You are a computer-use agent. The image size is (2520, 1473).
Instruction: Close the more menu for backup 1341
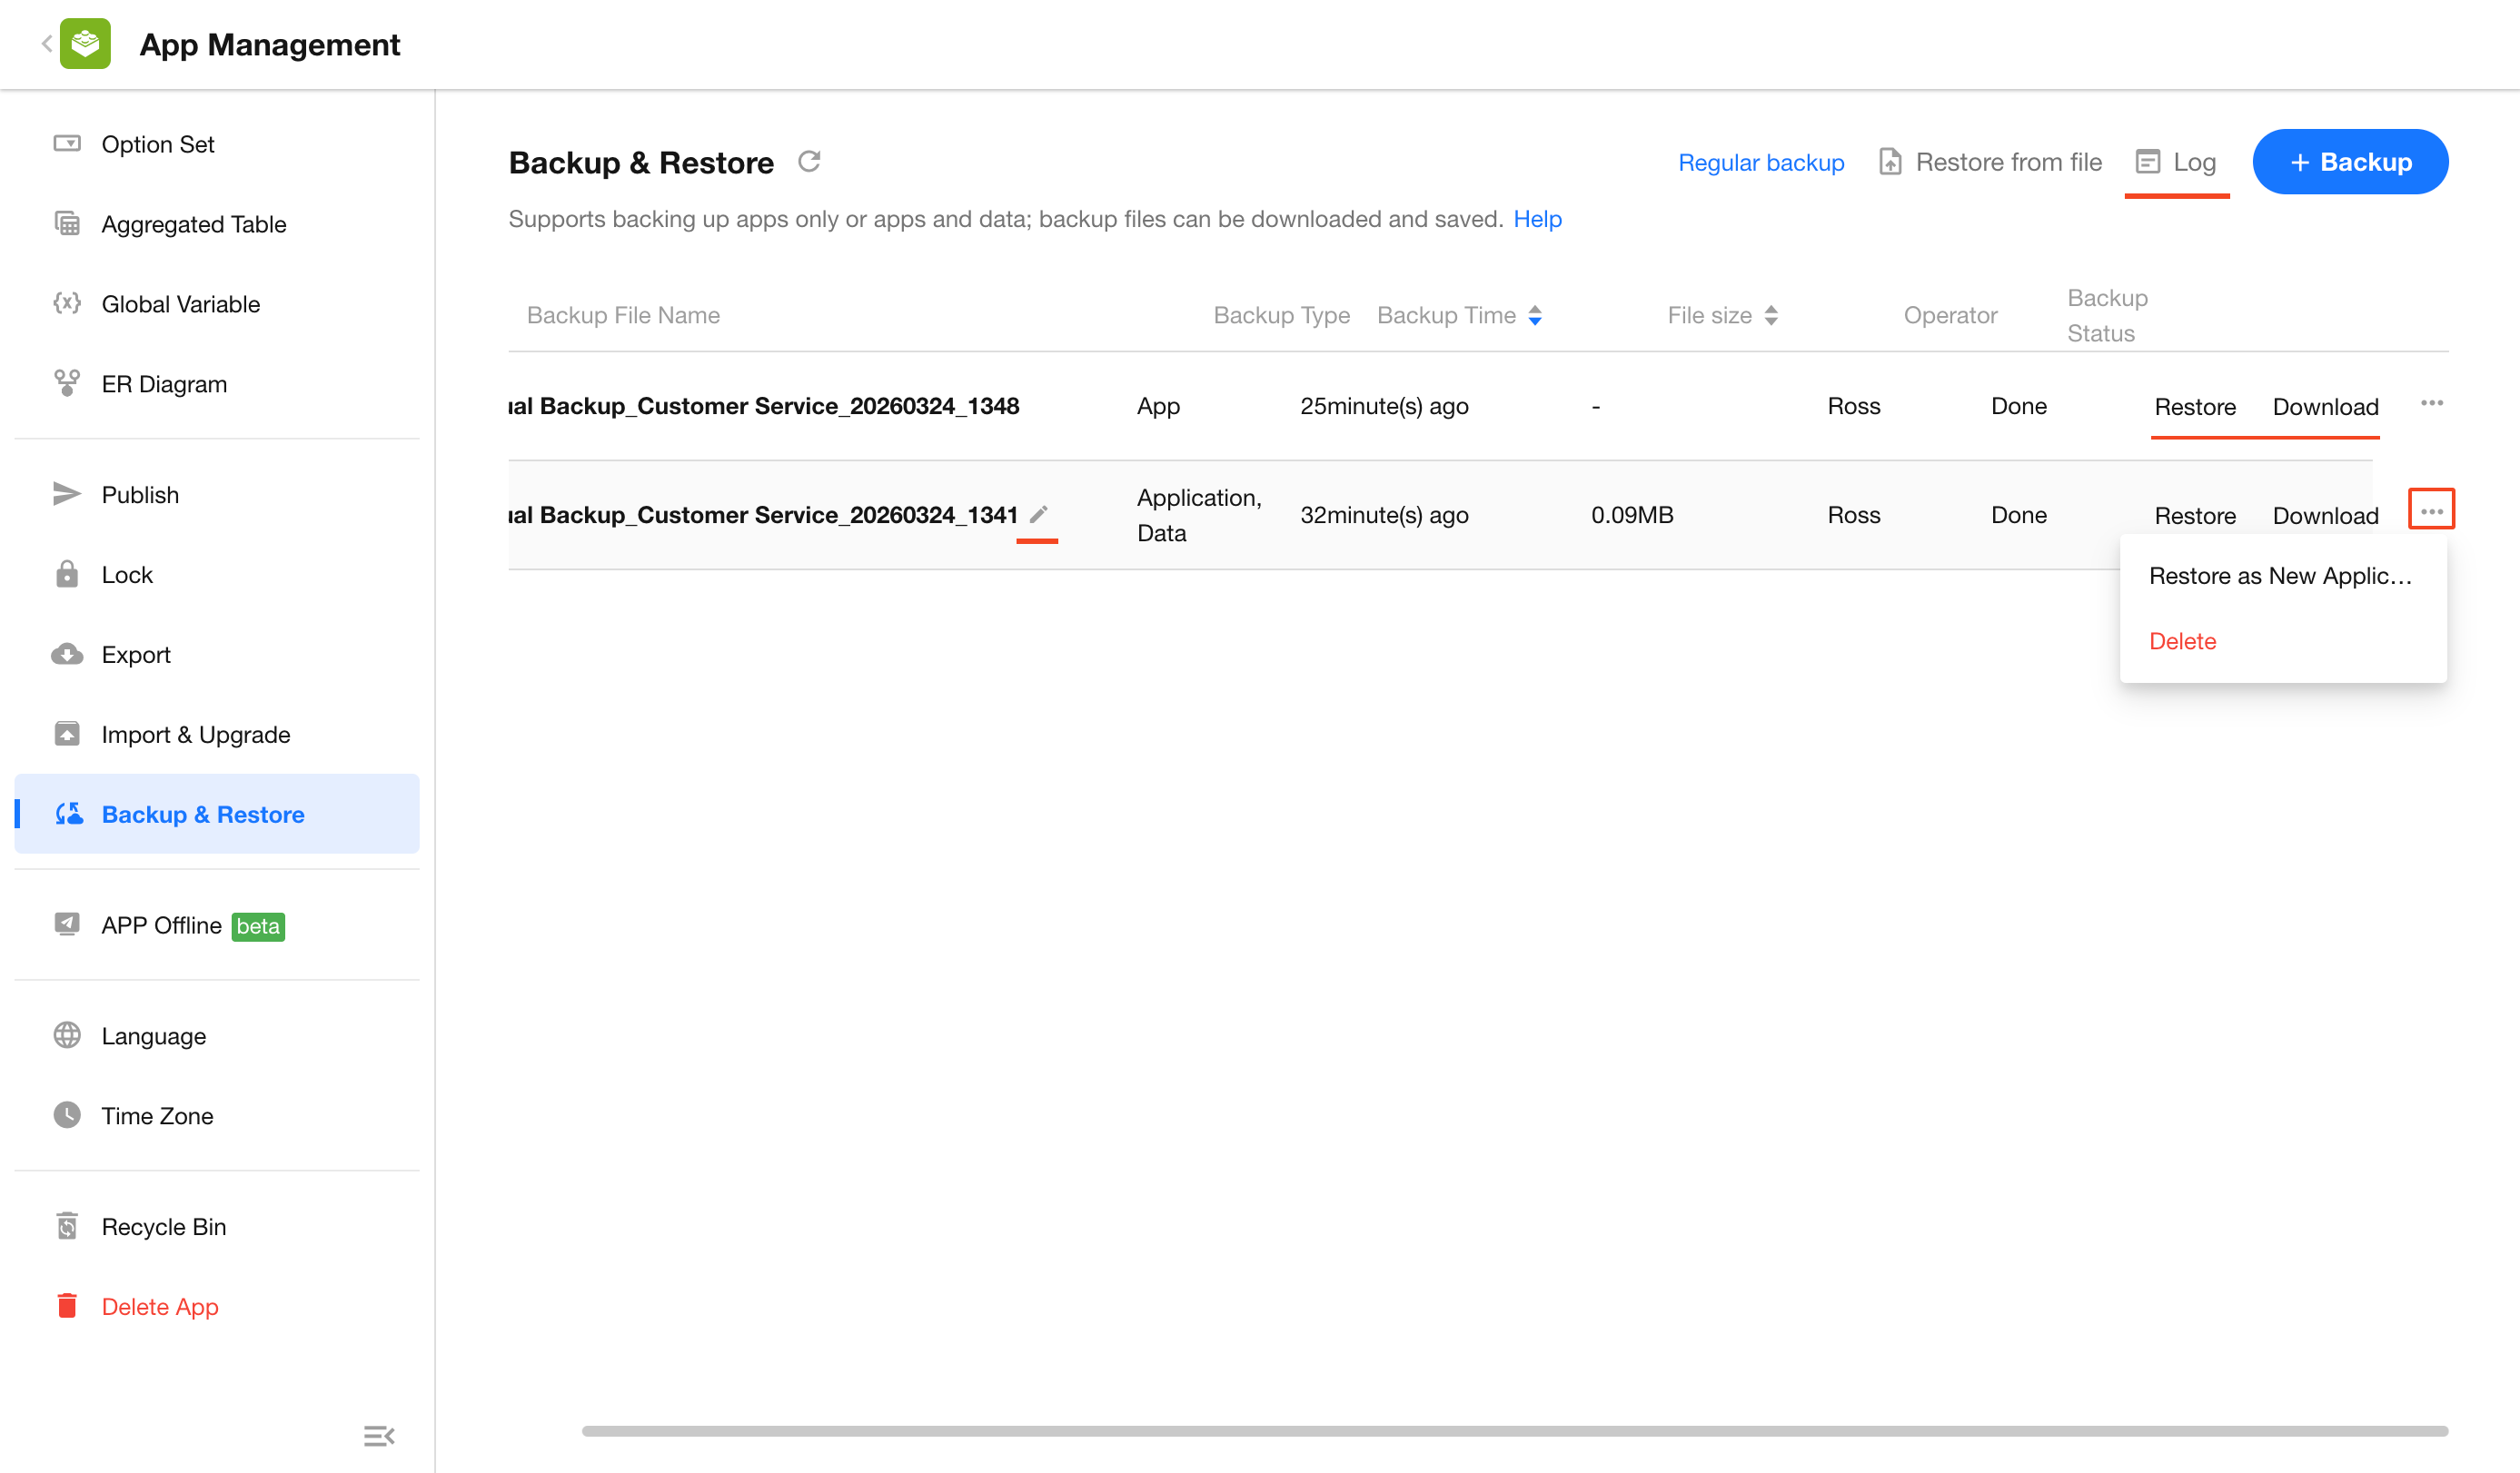click(x=2430, y=510)
